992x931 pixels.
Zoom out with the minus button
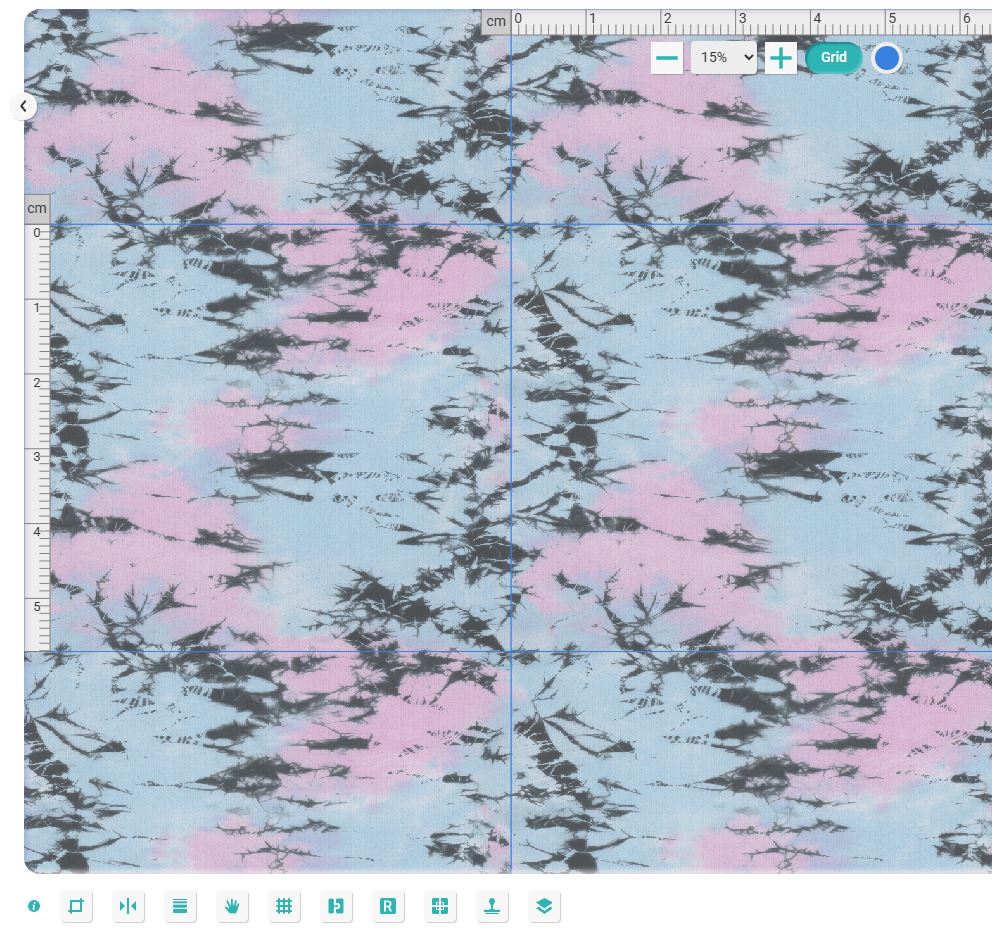coord(667,58)
